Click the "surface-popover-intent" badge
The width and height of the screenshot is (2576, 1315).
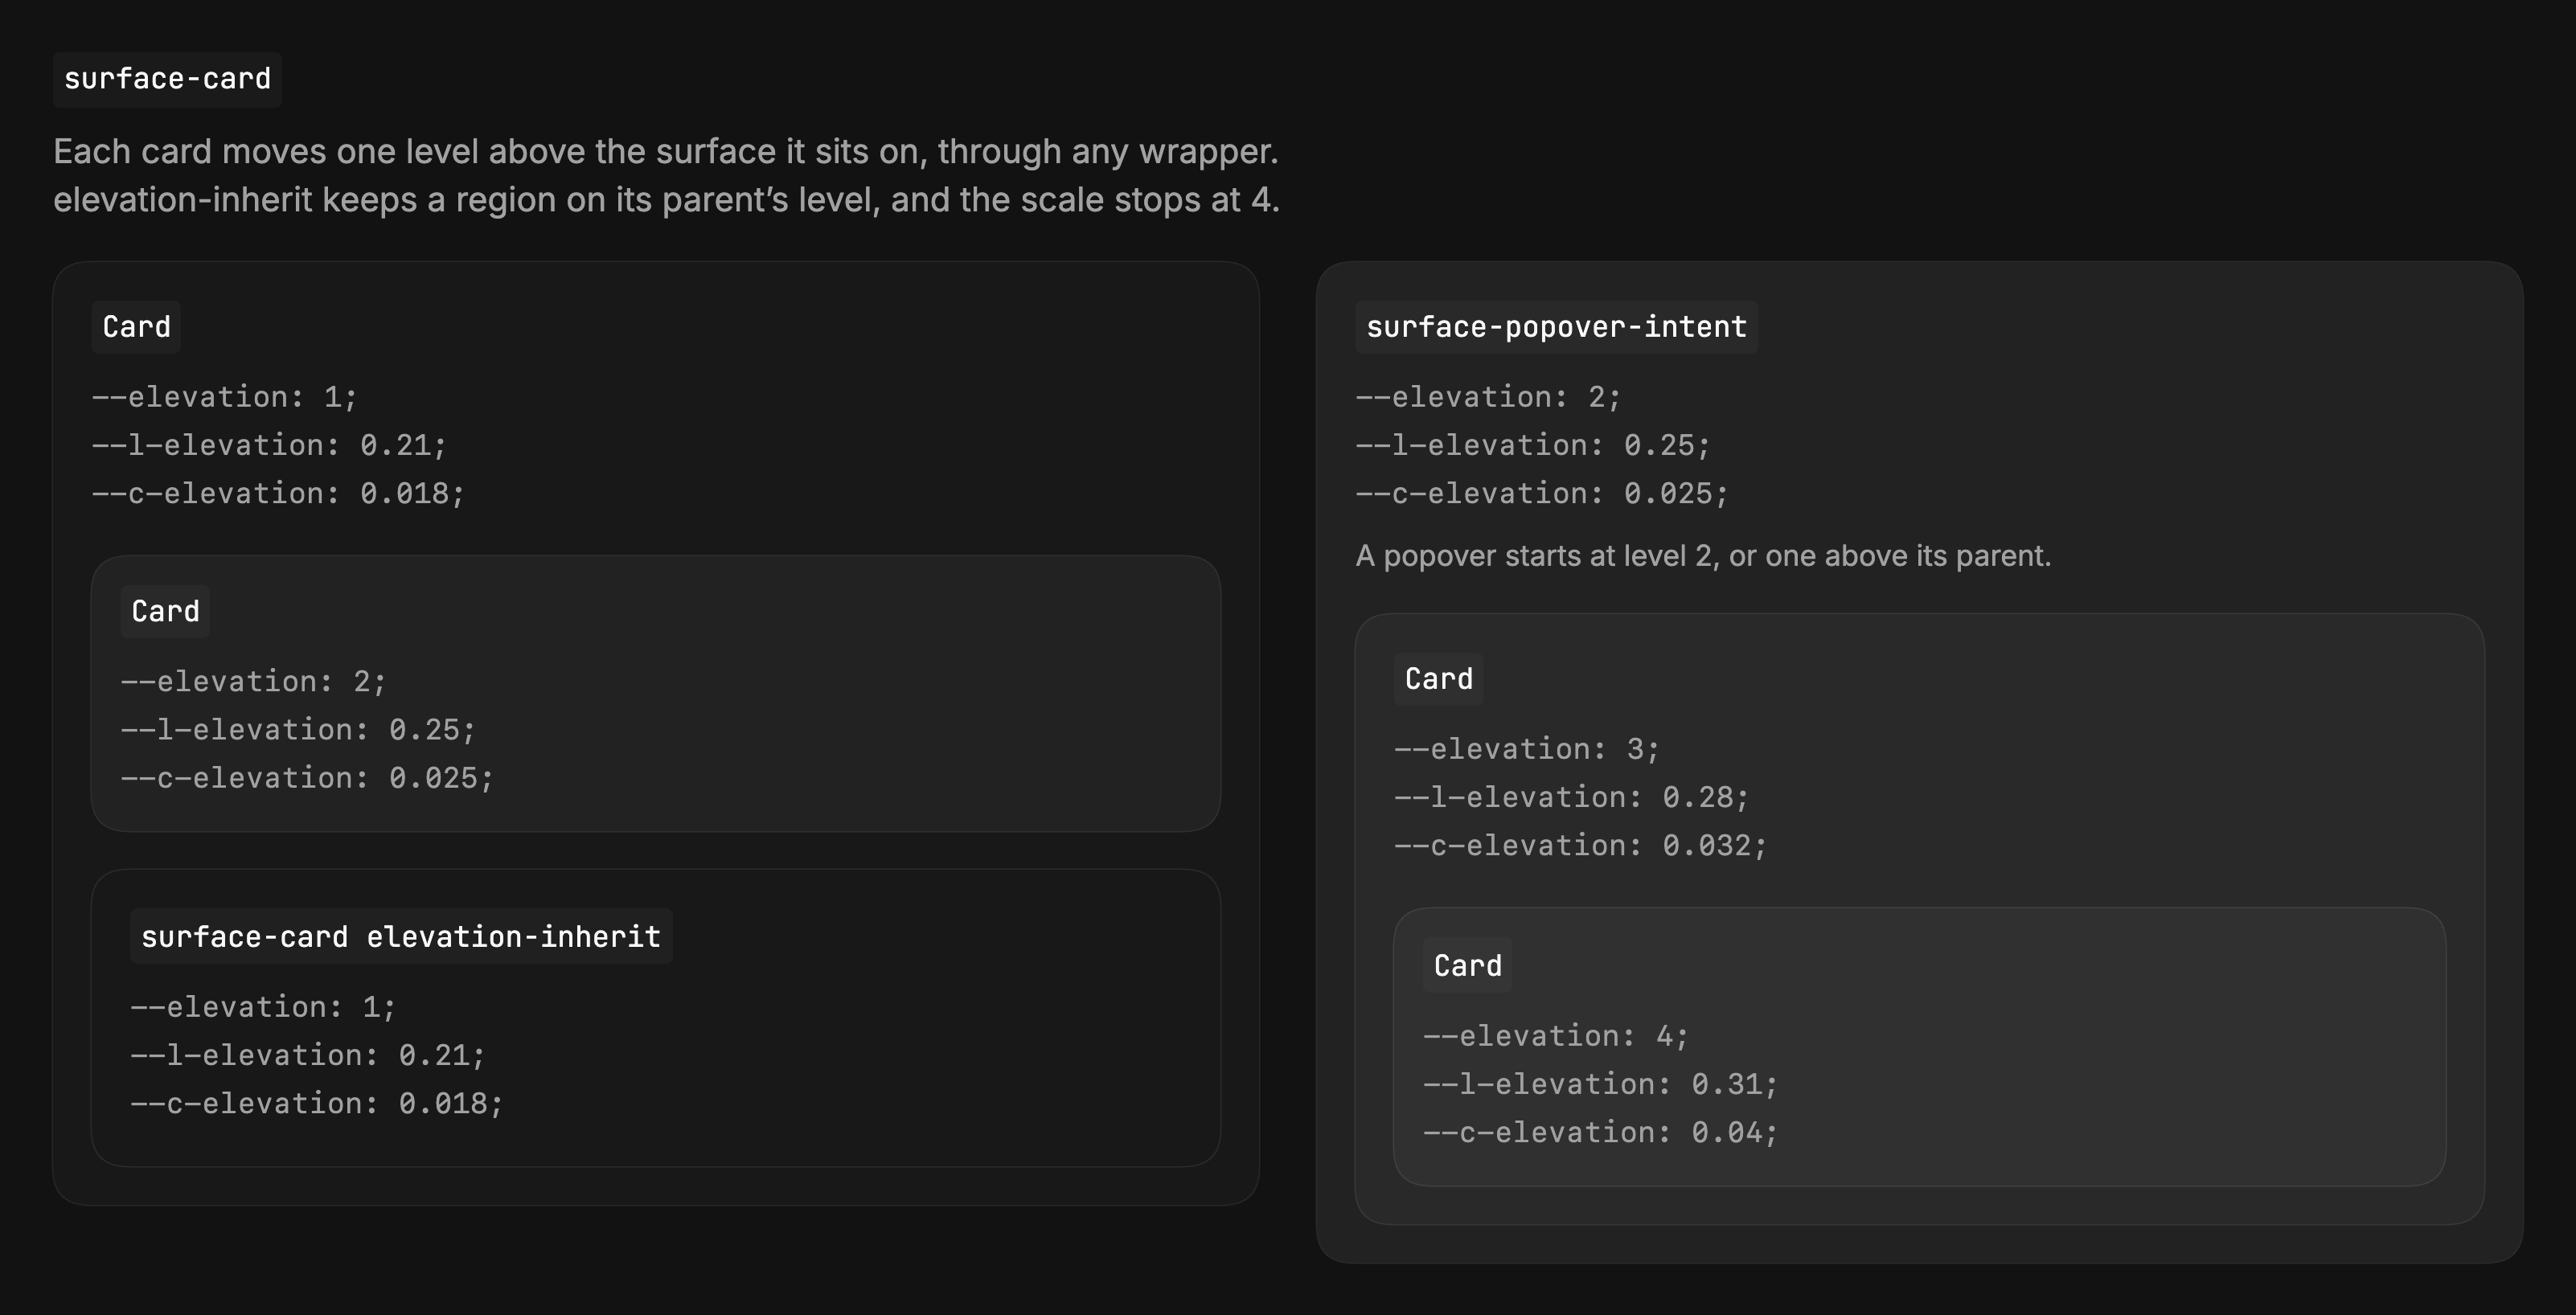click(x=1556, y=327)
